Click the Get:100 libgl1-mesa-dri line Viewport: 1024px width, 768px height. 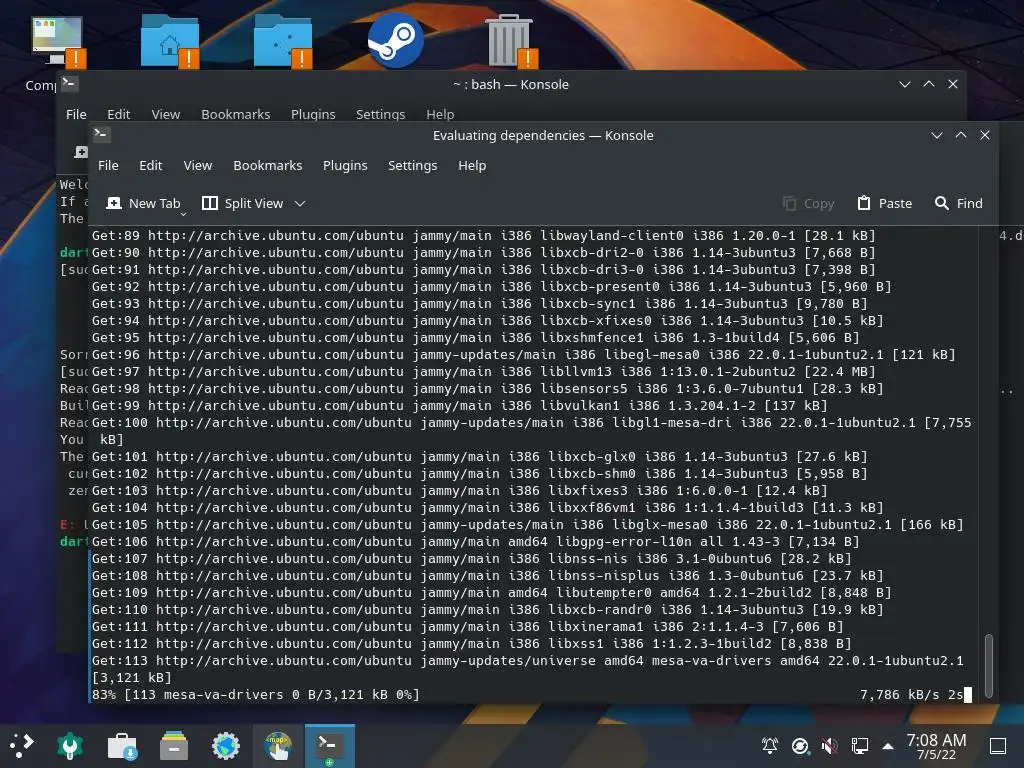click(532, 431)
